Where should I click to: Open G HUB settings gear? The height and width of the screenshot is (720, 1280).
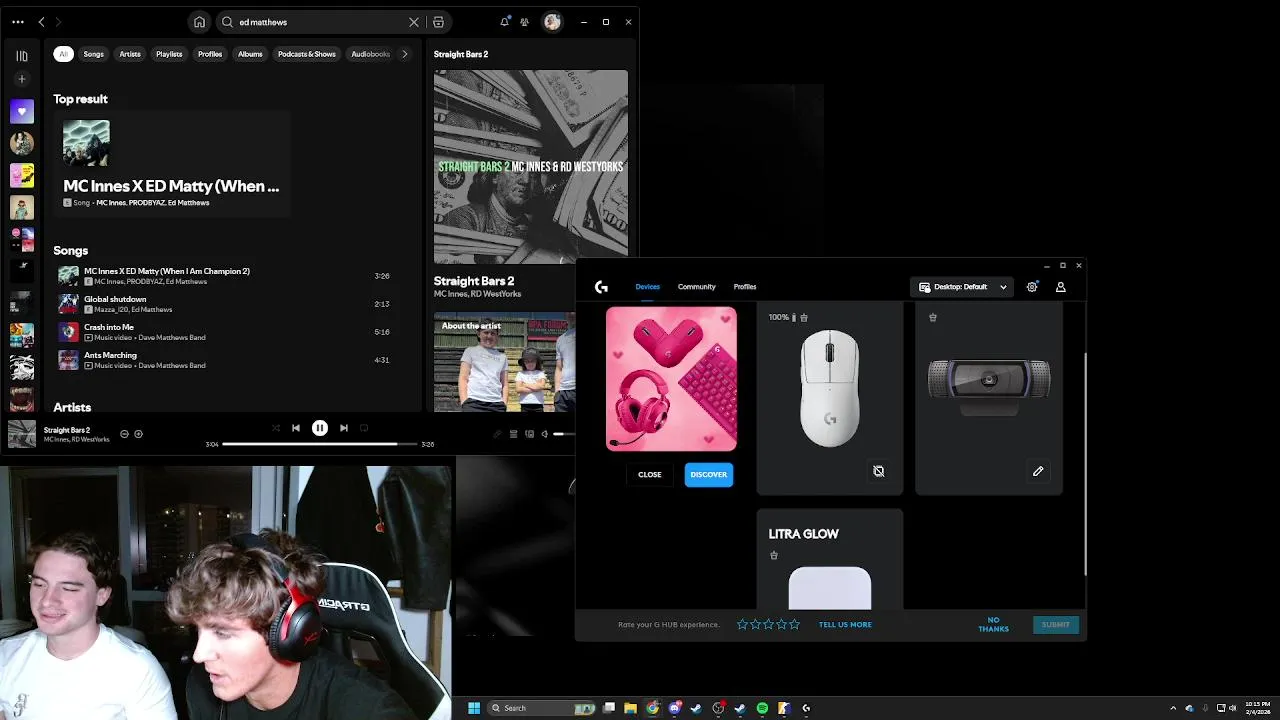pos(1032,287)
